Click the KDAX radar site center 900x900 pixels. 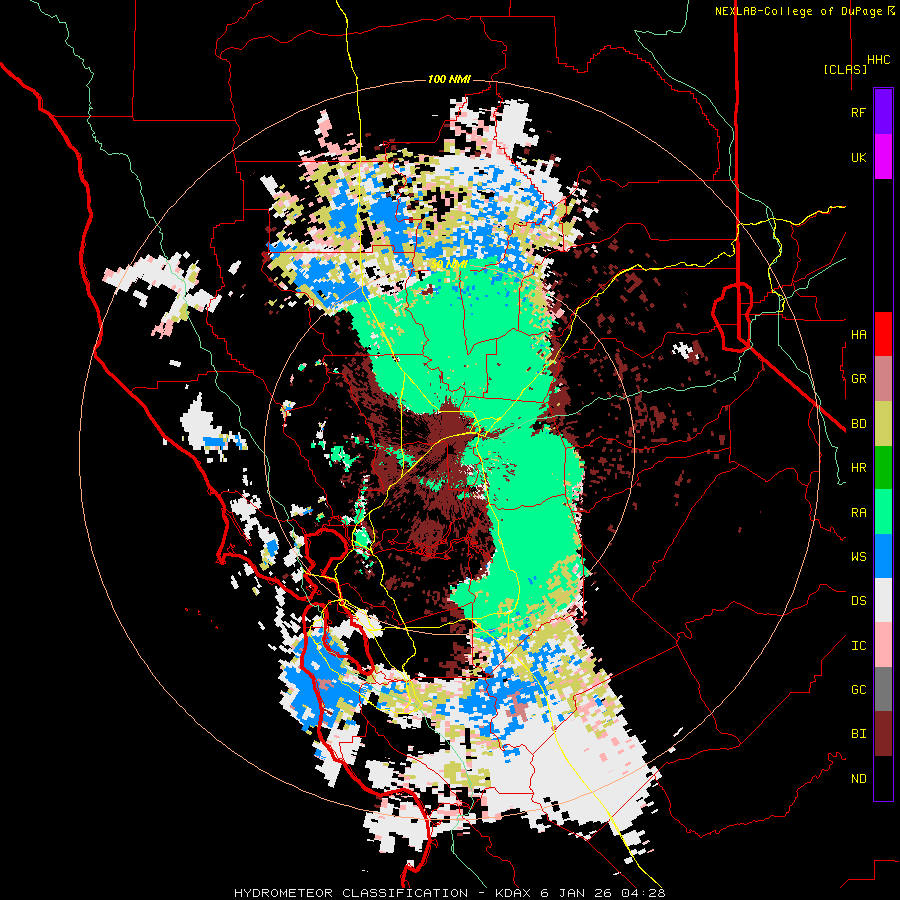point(449,448)
